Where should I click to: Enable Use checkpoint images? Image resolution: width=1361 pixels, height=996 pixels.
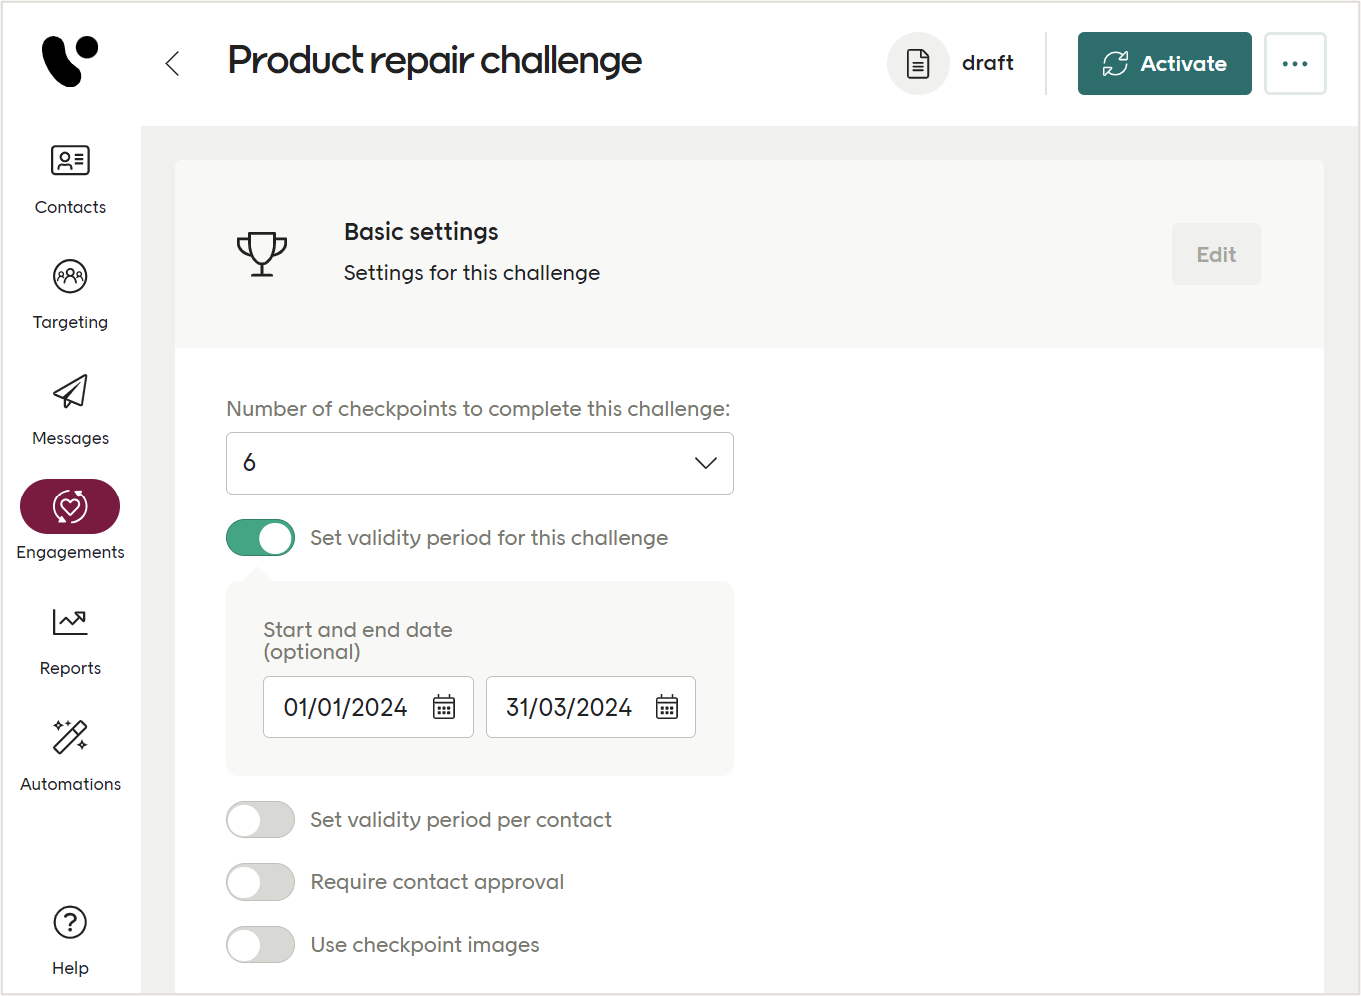(x=260, y=944)
